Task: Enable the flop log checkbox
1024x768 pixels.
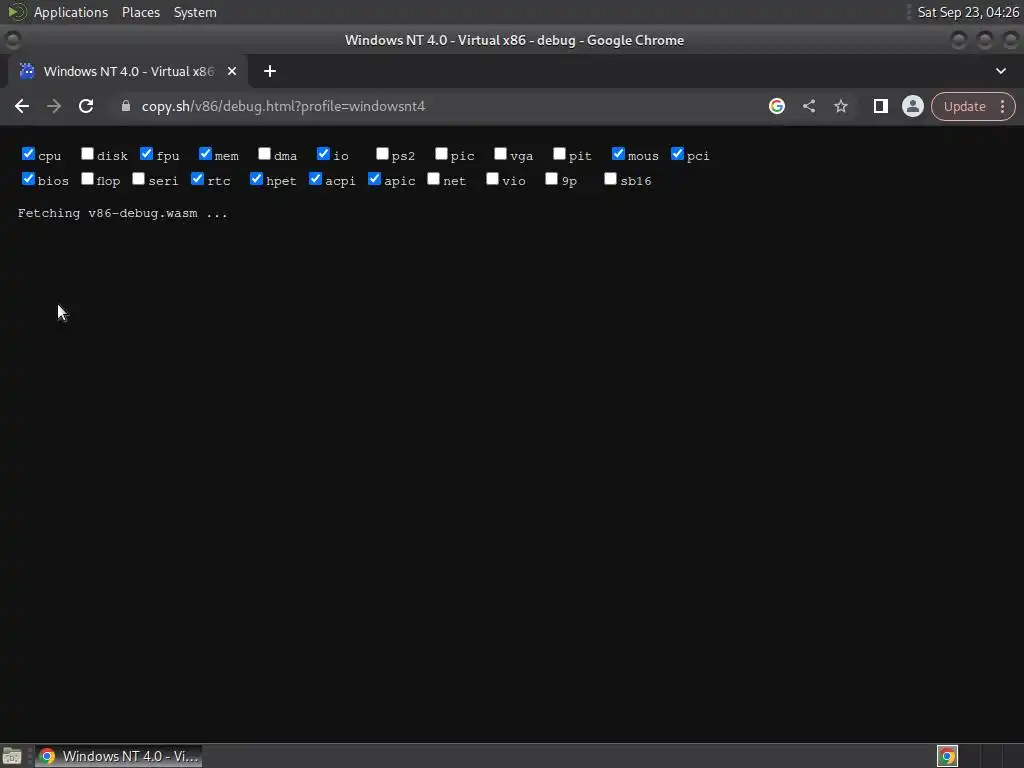Action: 87,178
